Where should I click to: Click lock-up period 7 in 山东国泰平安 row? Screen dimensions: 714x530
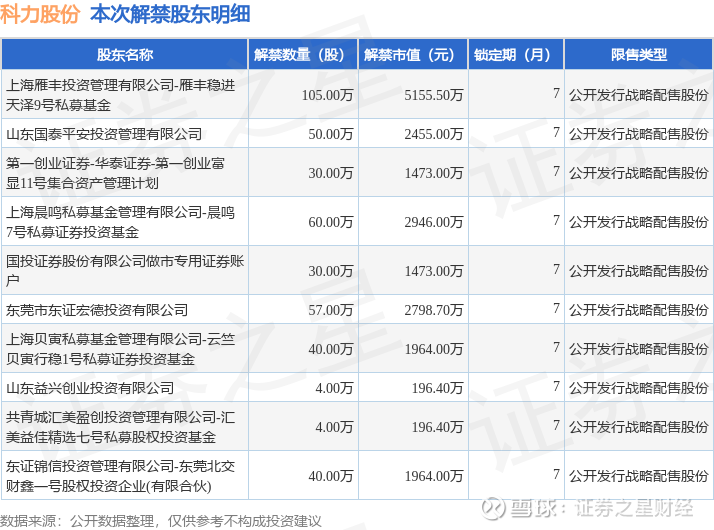(x=556, y=132)
